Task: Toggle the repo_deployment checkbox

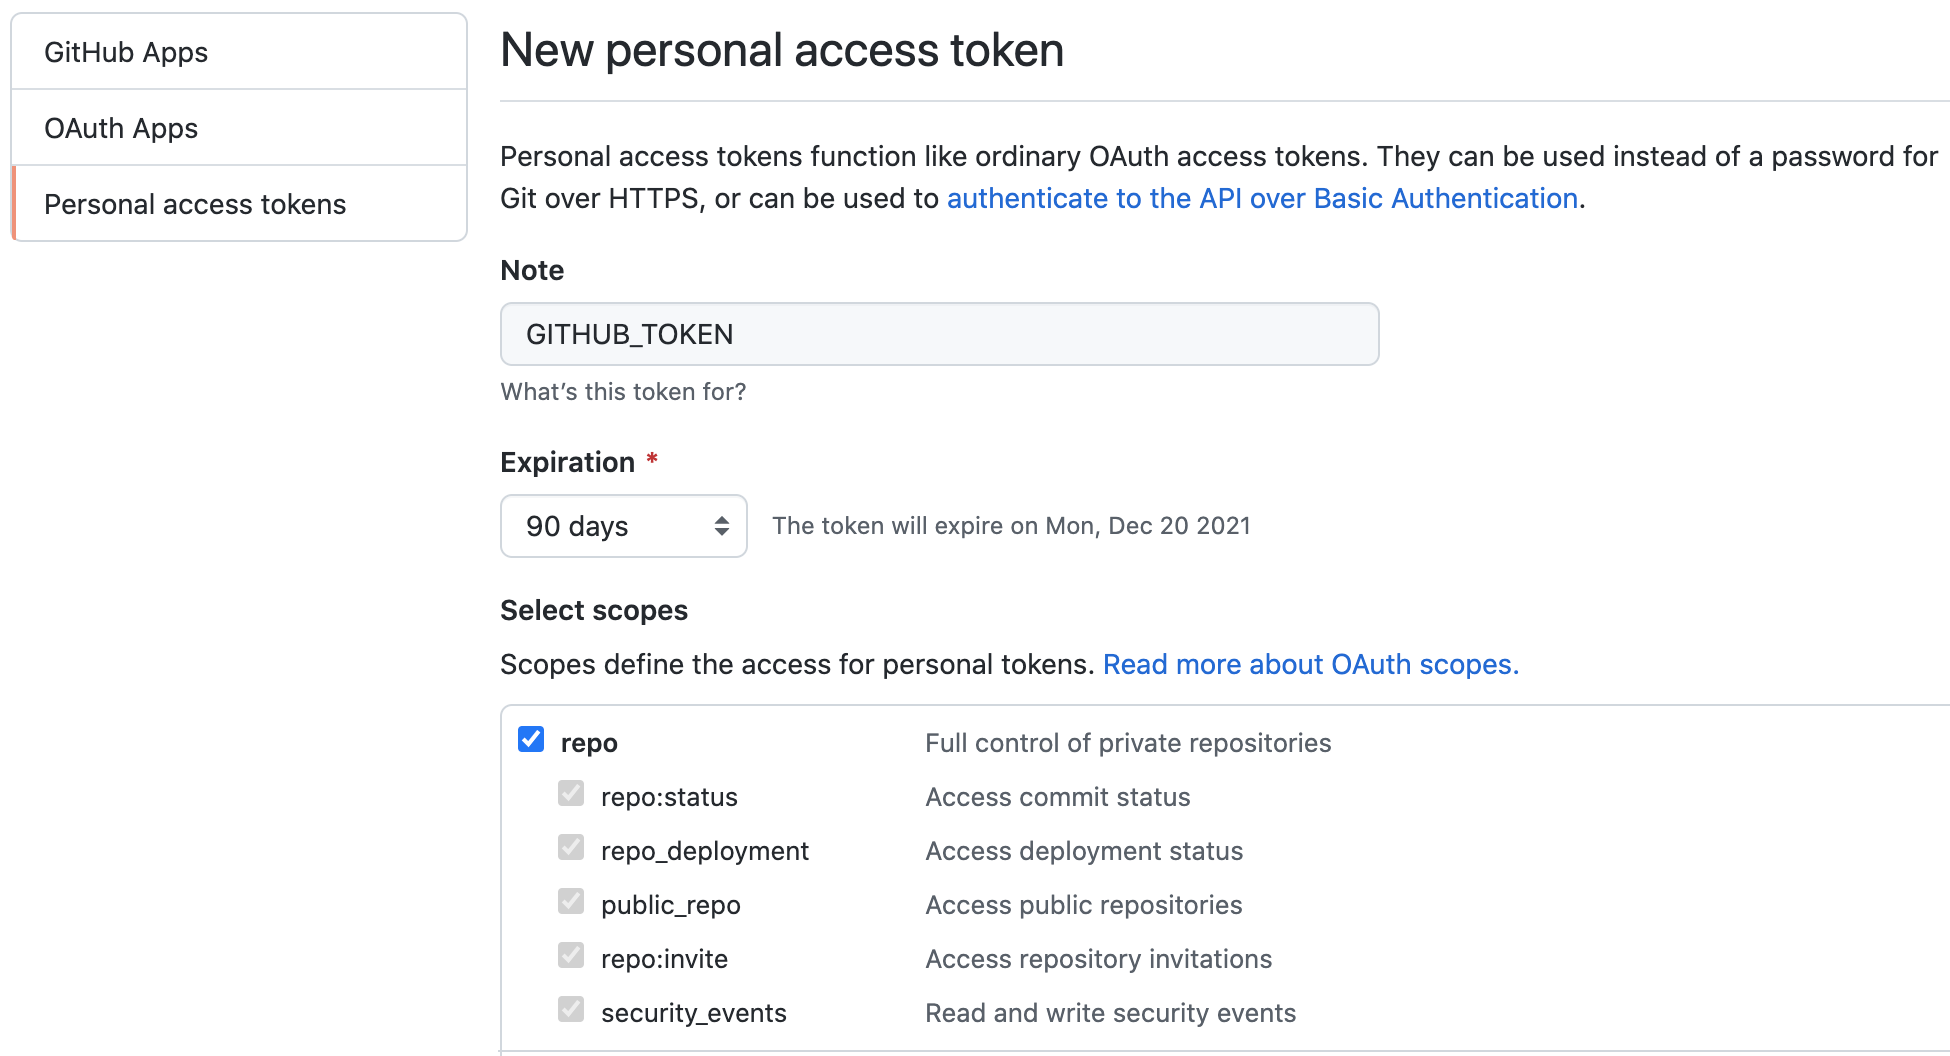Action: tap(571, 848)
